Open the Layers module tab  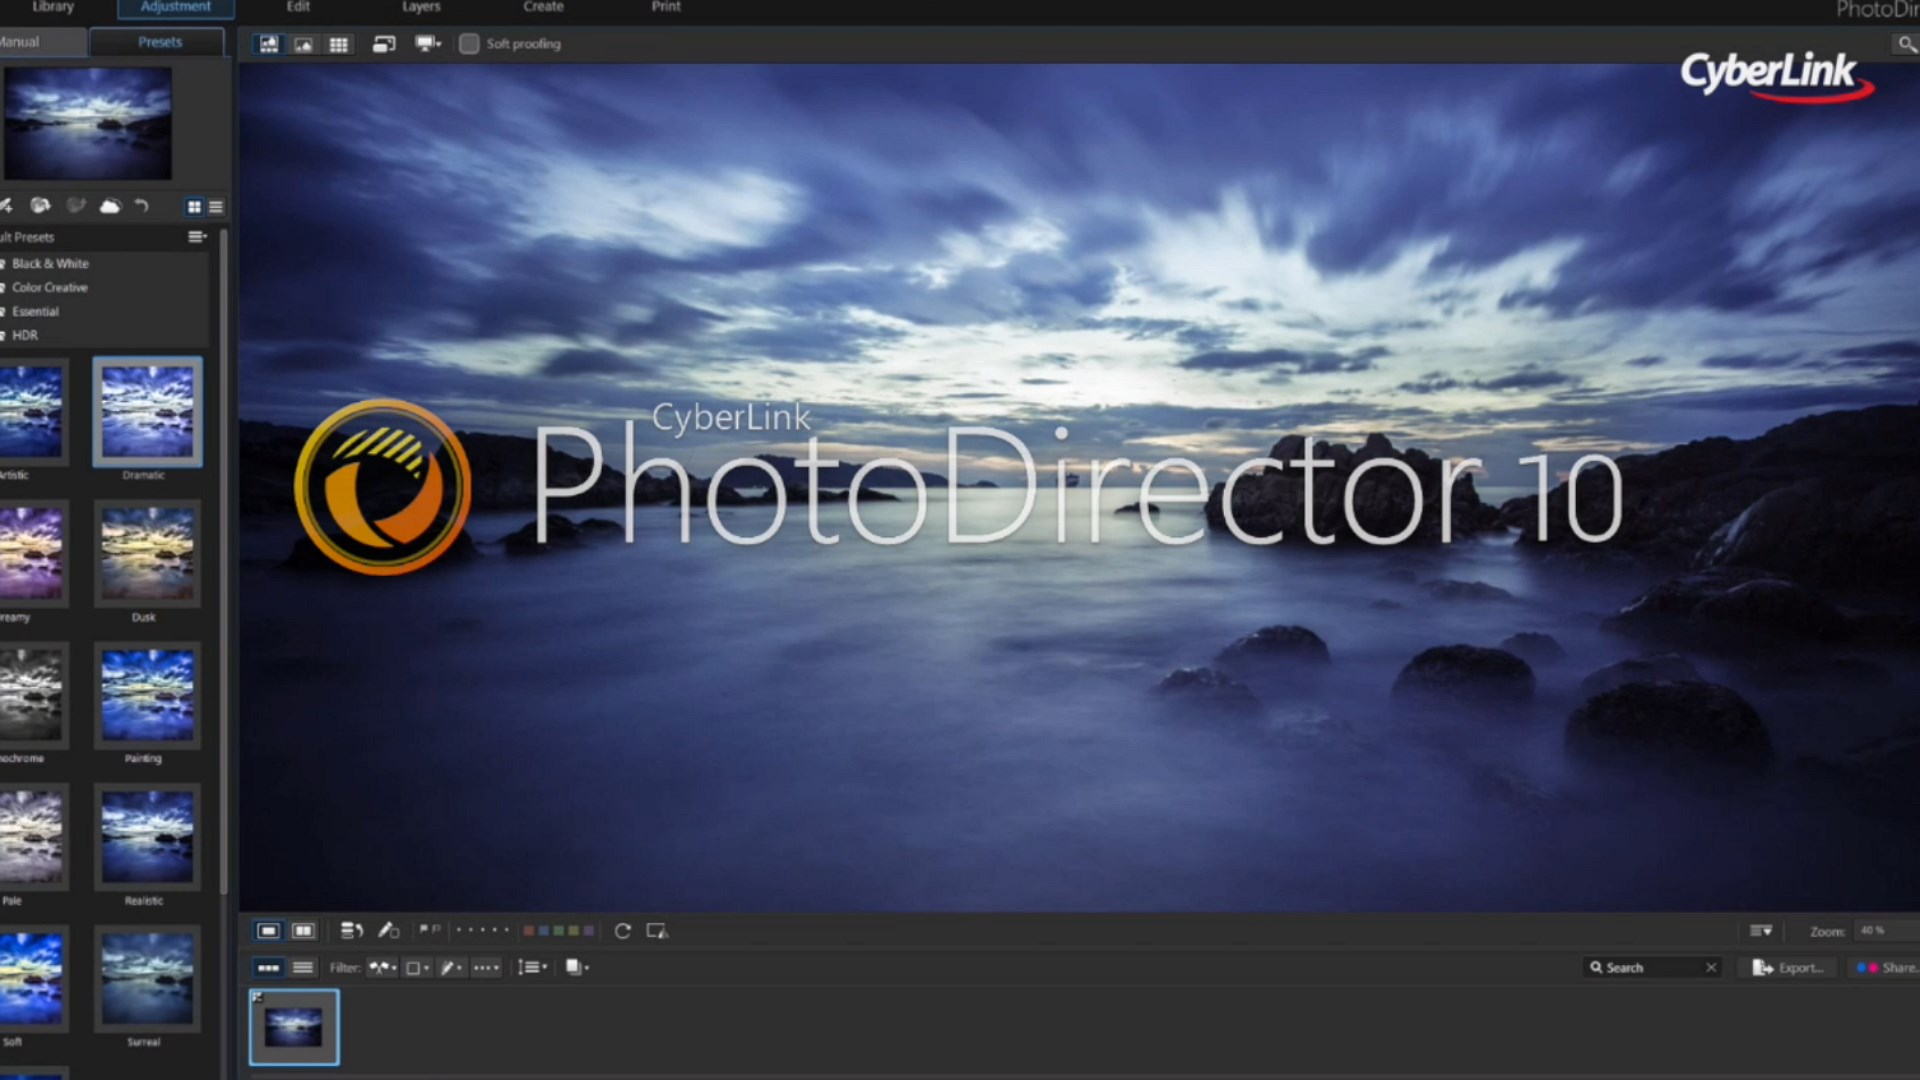pos(421,7)
